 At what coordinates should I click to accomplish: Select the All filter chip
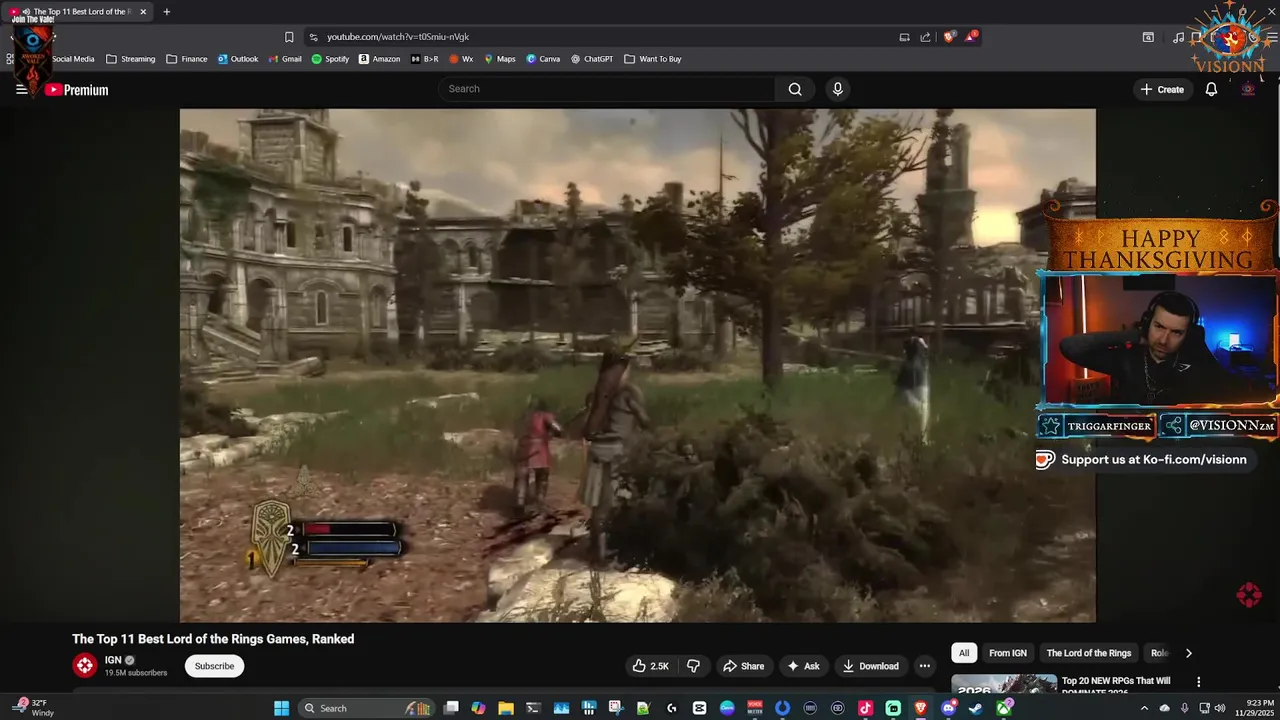coord(964,653)
